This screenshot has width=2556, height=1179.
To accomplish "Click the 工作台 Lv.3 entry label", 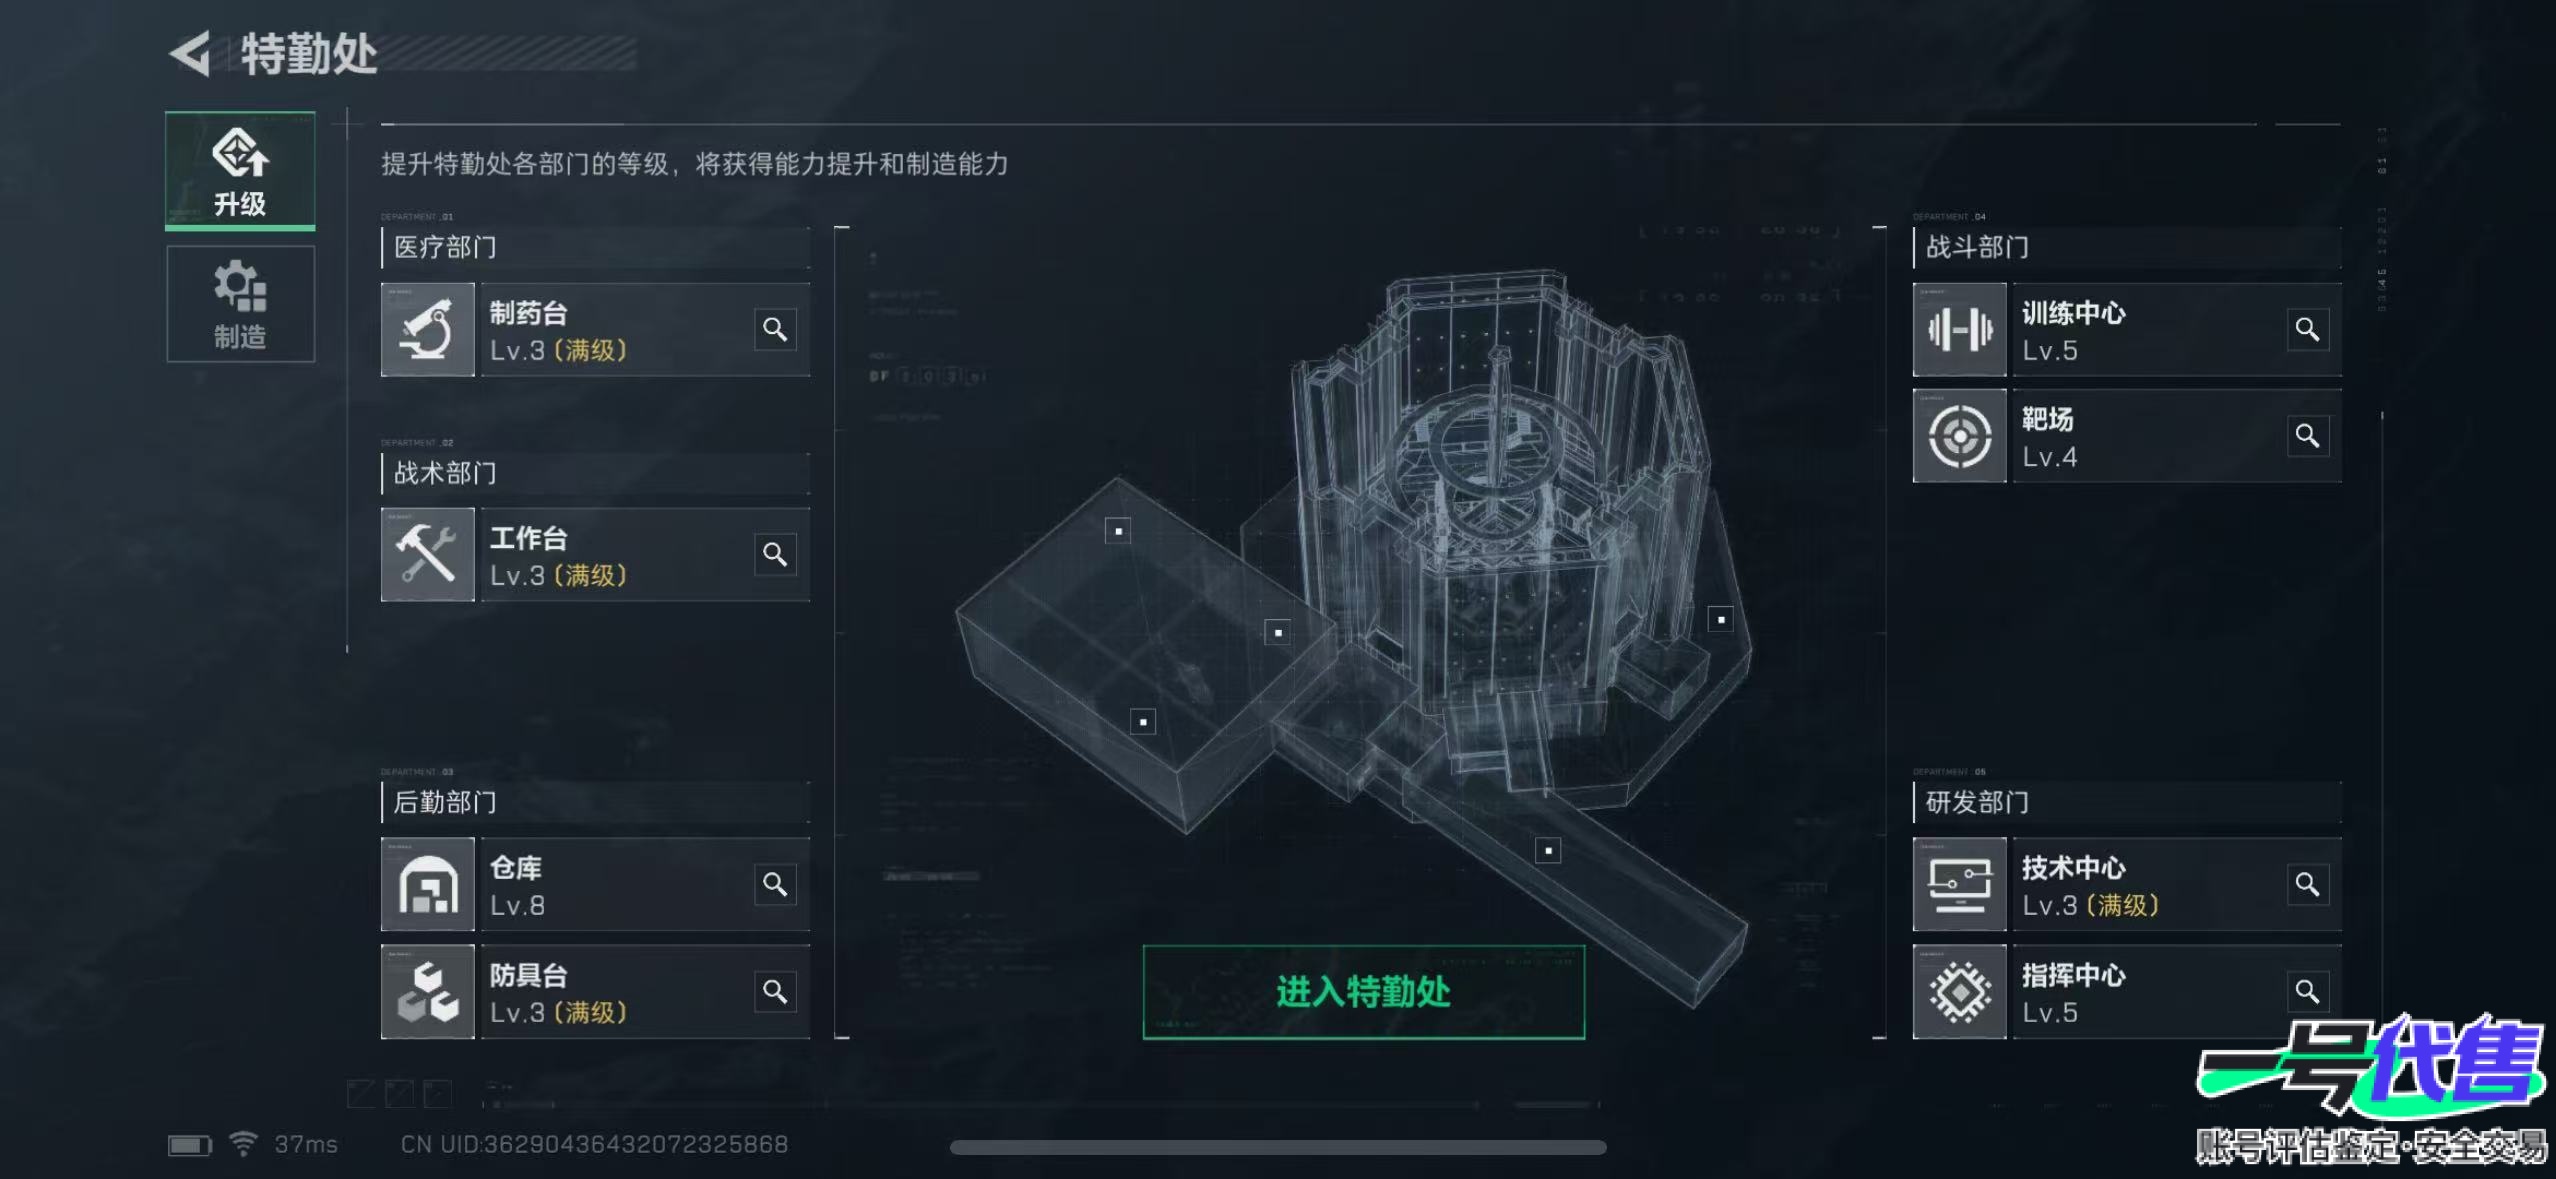I will (557, 556).
